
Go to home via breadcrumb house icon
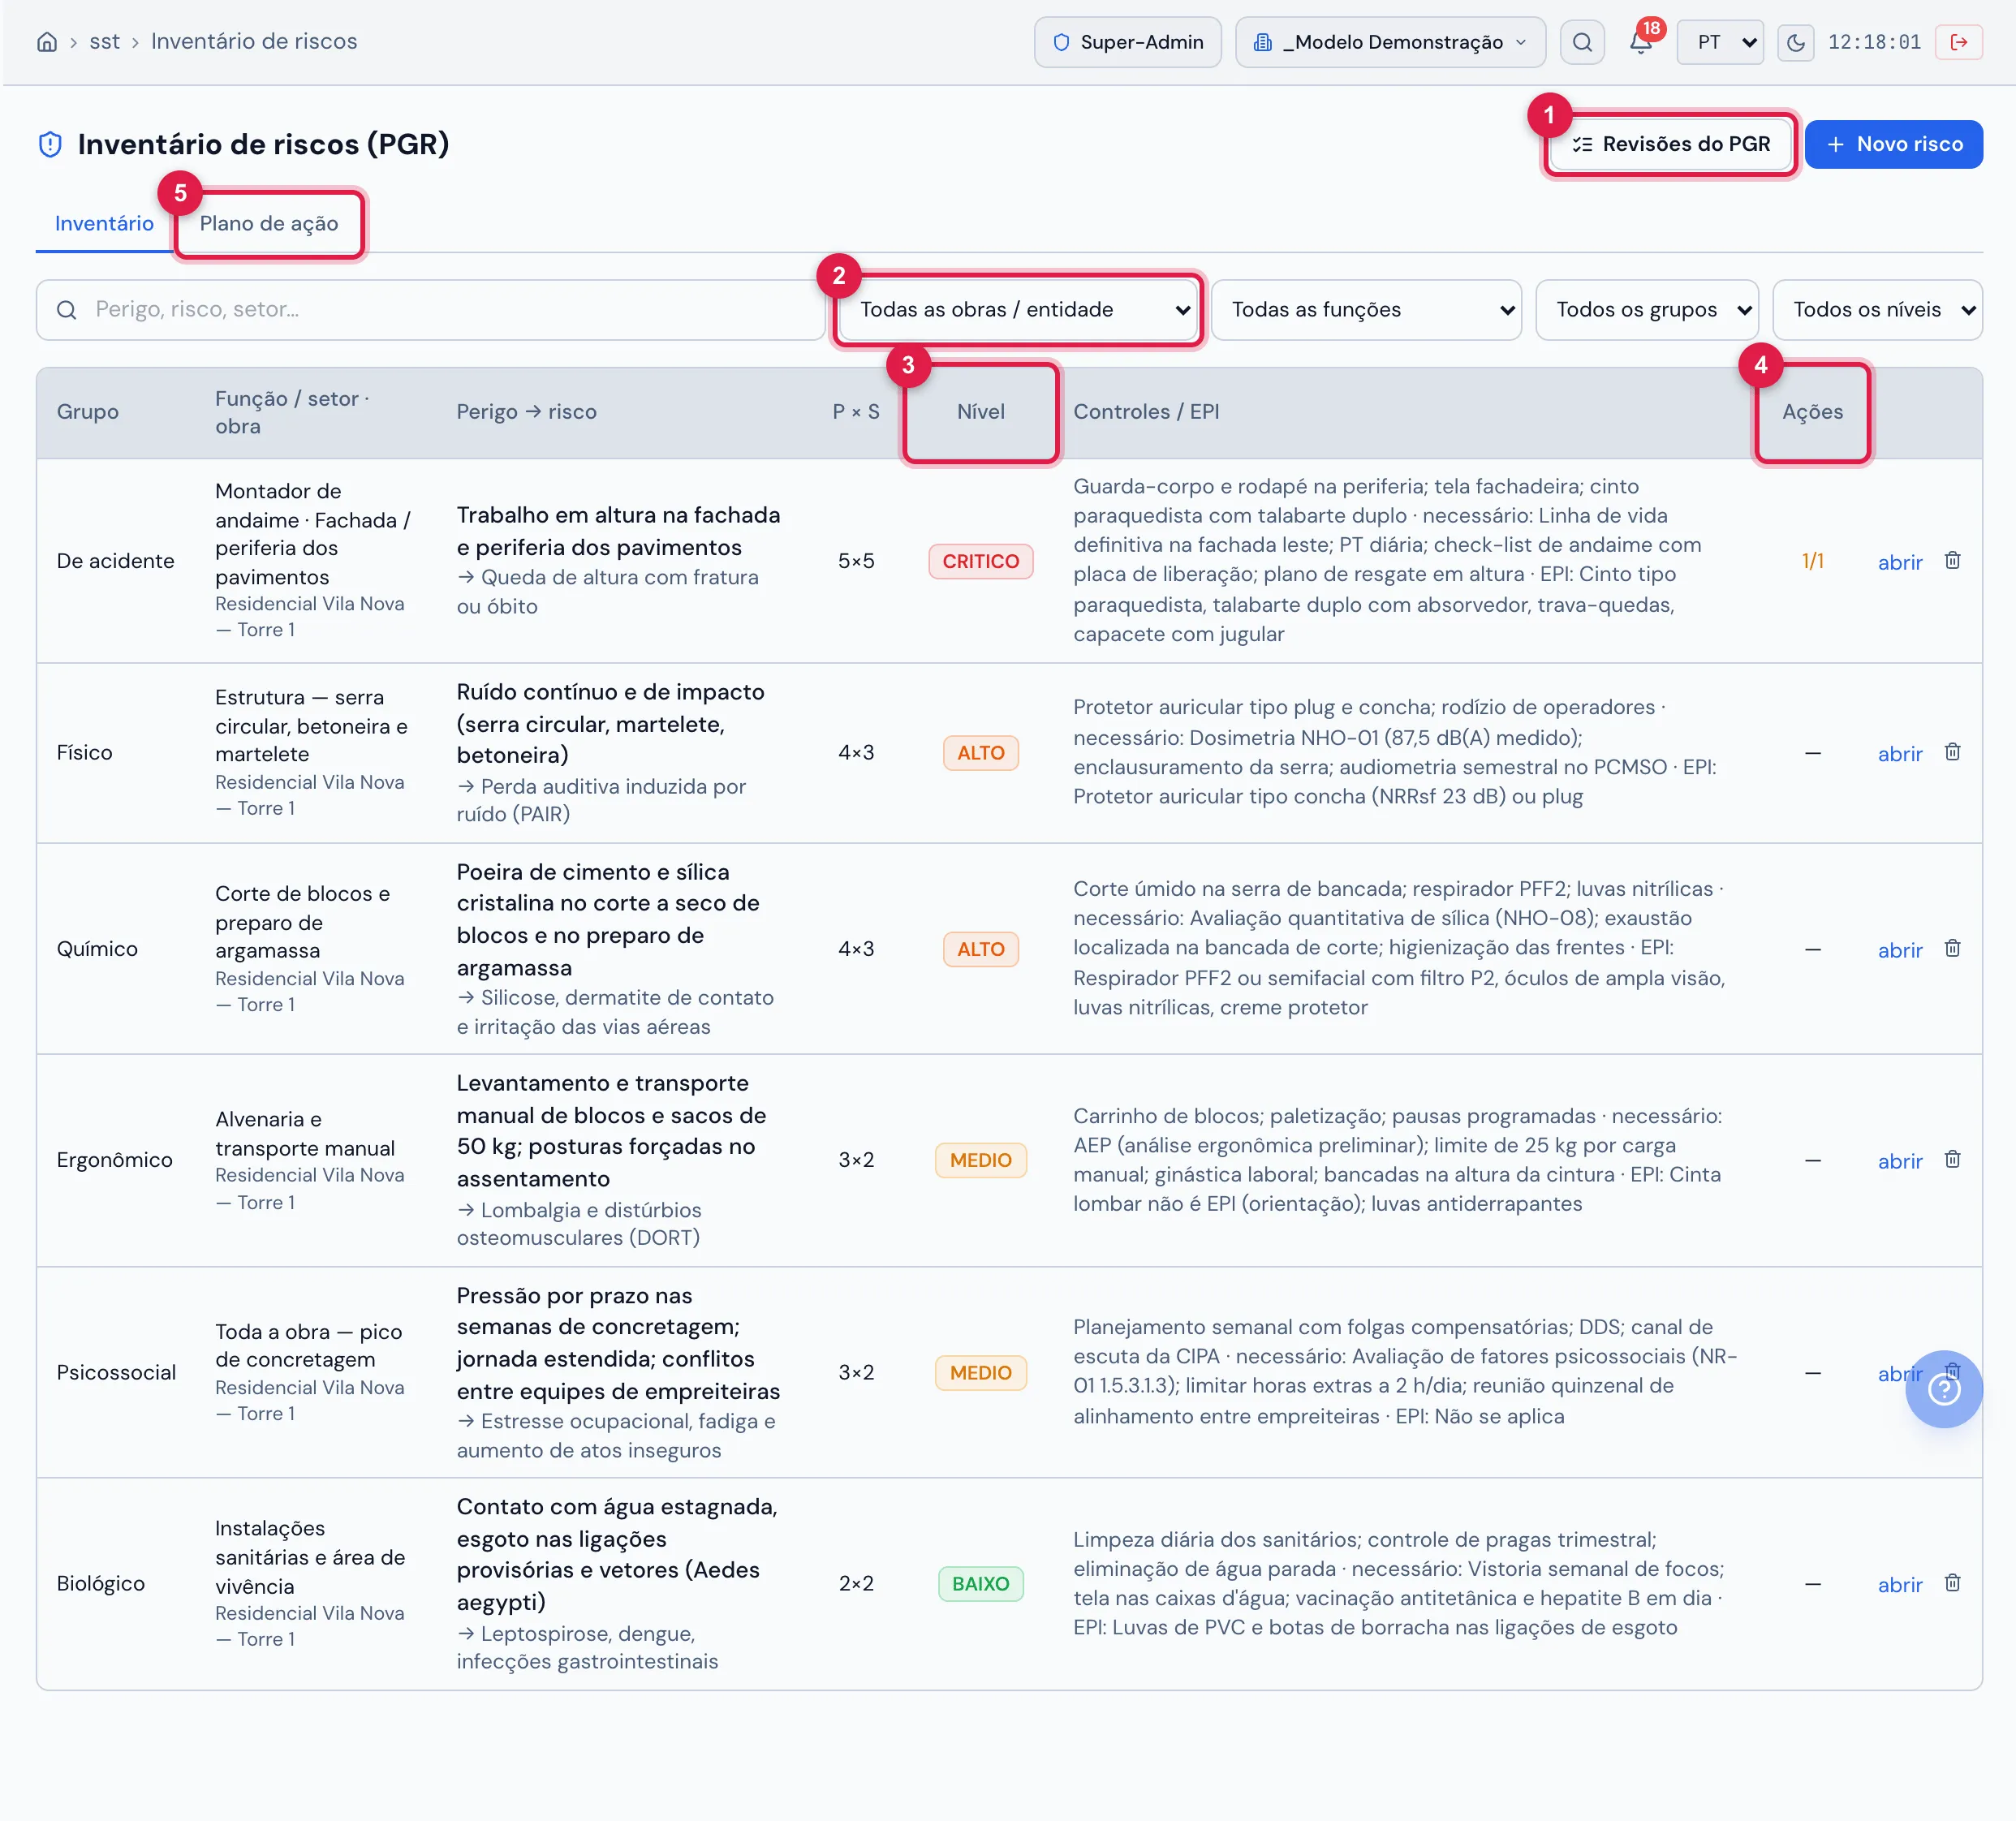coord(47,42)
